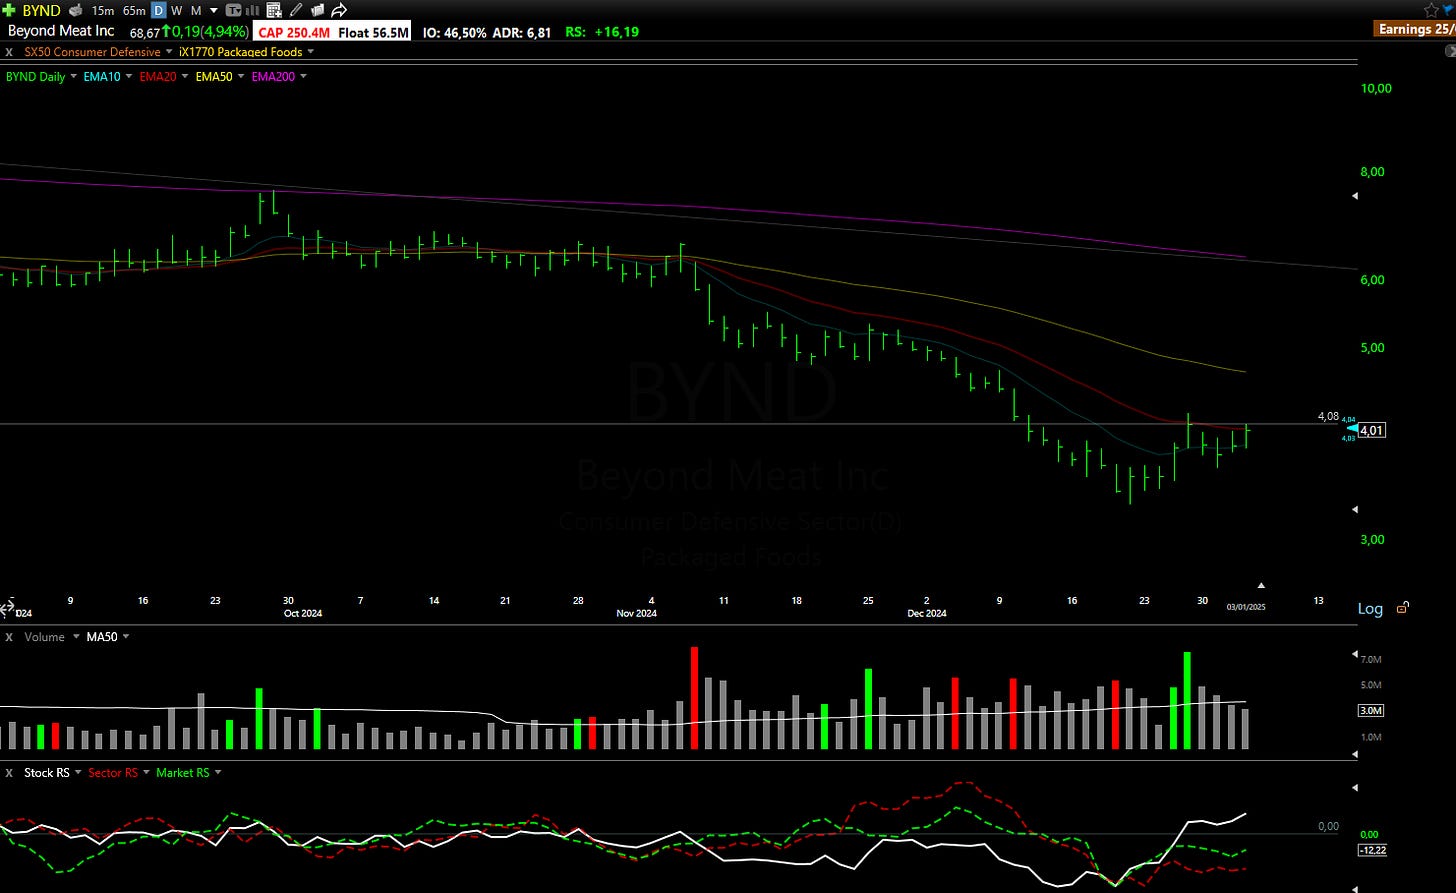1456x893 pixels.
Task: Click the IO: 46,50% value
Action: click(454, 32)
